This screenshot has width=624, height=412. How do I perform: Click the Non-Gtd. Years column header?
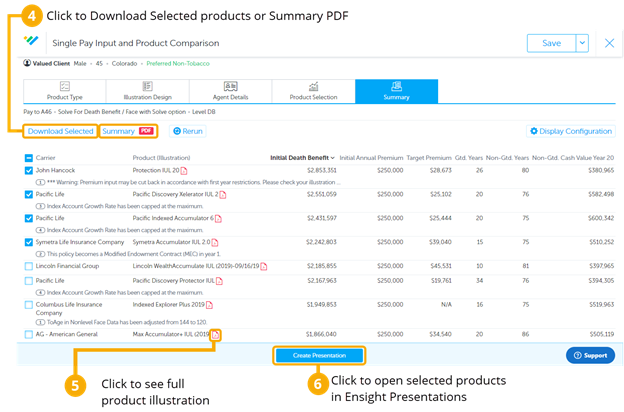coord(507,158)
